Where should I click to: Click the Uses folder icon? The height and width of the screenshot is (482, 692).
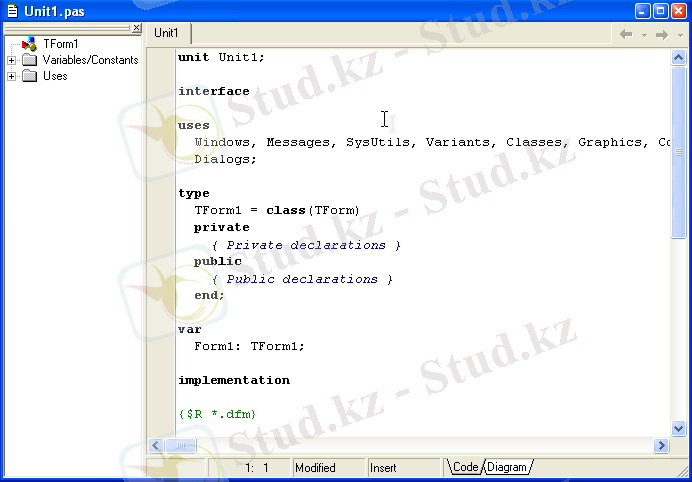[x=29, y=76]
